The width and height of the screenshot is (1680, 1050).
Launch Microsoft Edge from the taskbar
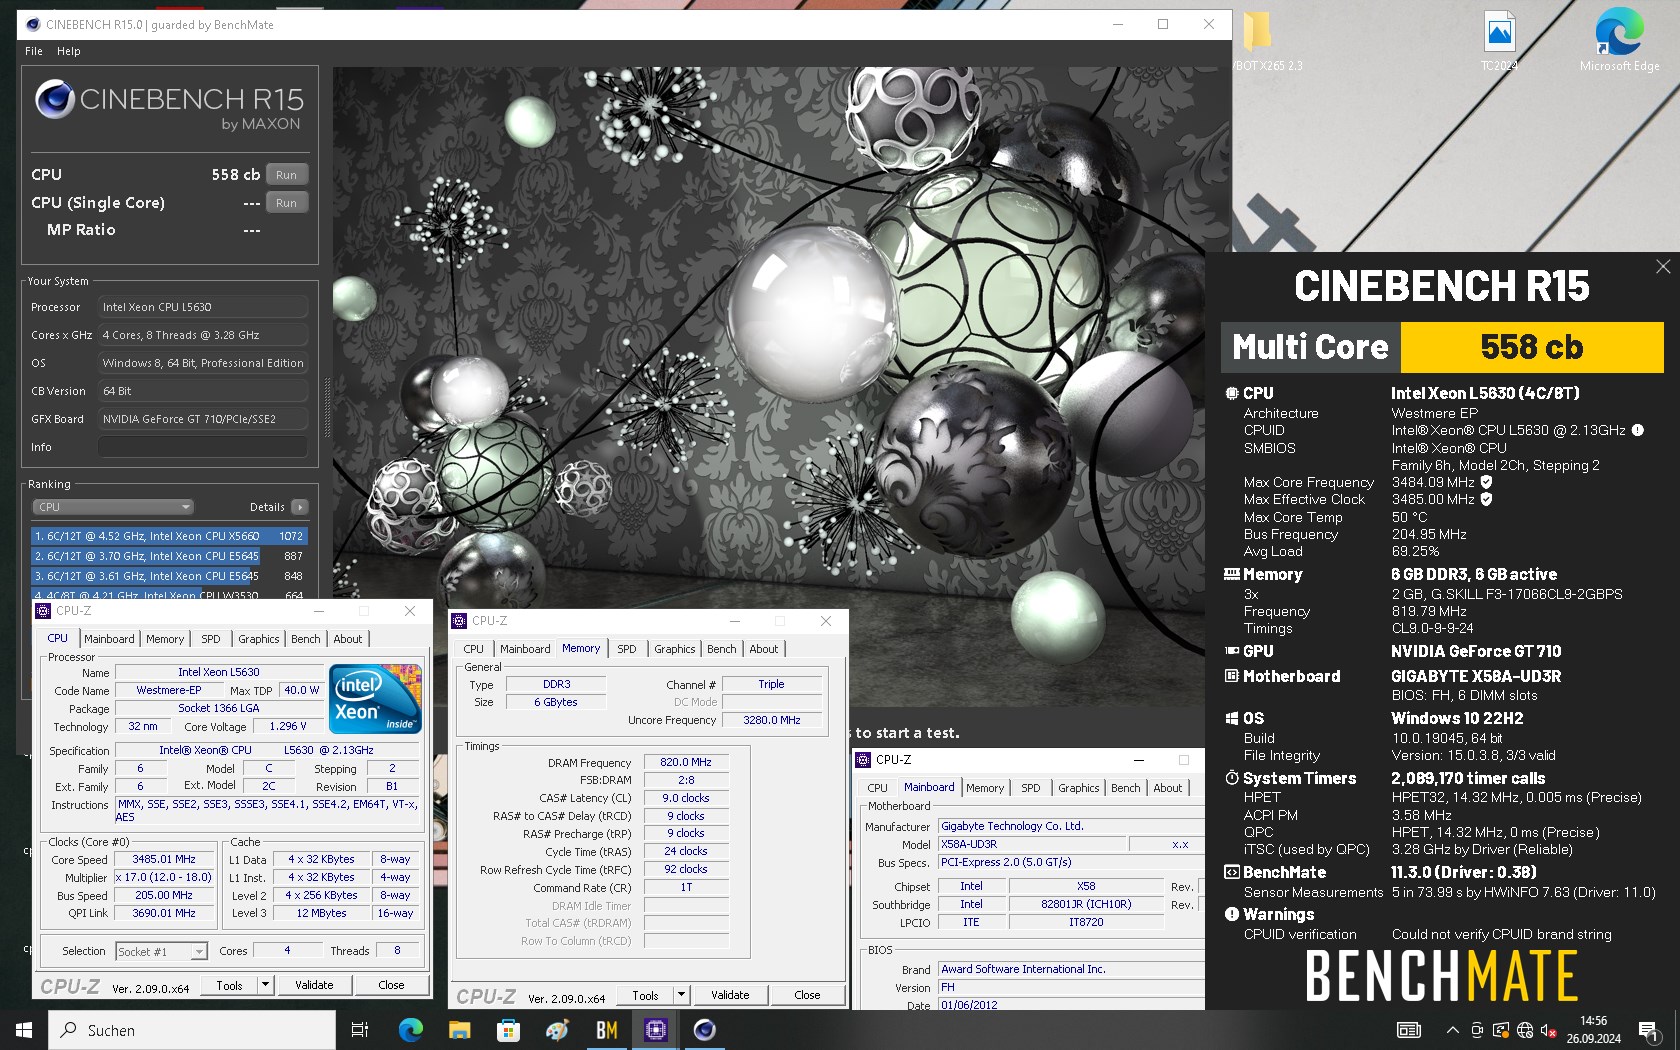point(410,1030)
